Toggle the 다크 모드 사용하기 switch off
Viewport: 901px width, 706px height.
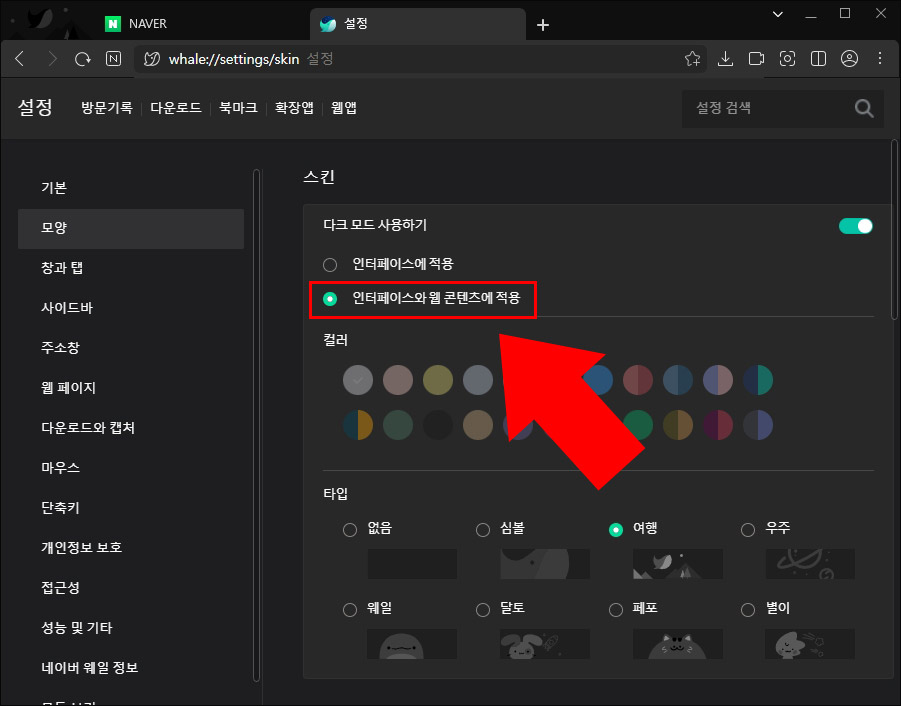click(x=855, y=225)
